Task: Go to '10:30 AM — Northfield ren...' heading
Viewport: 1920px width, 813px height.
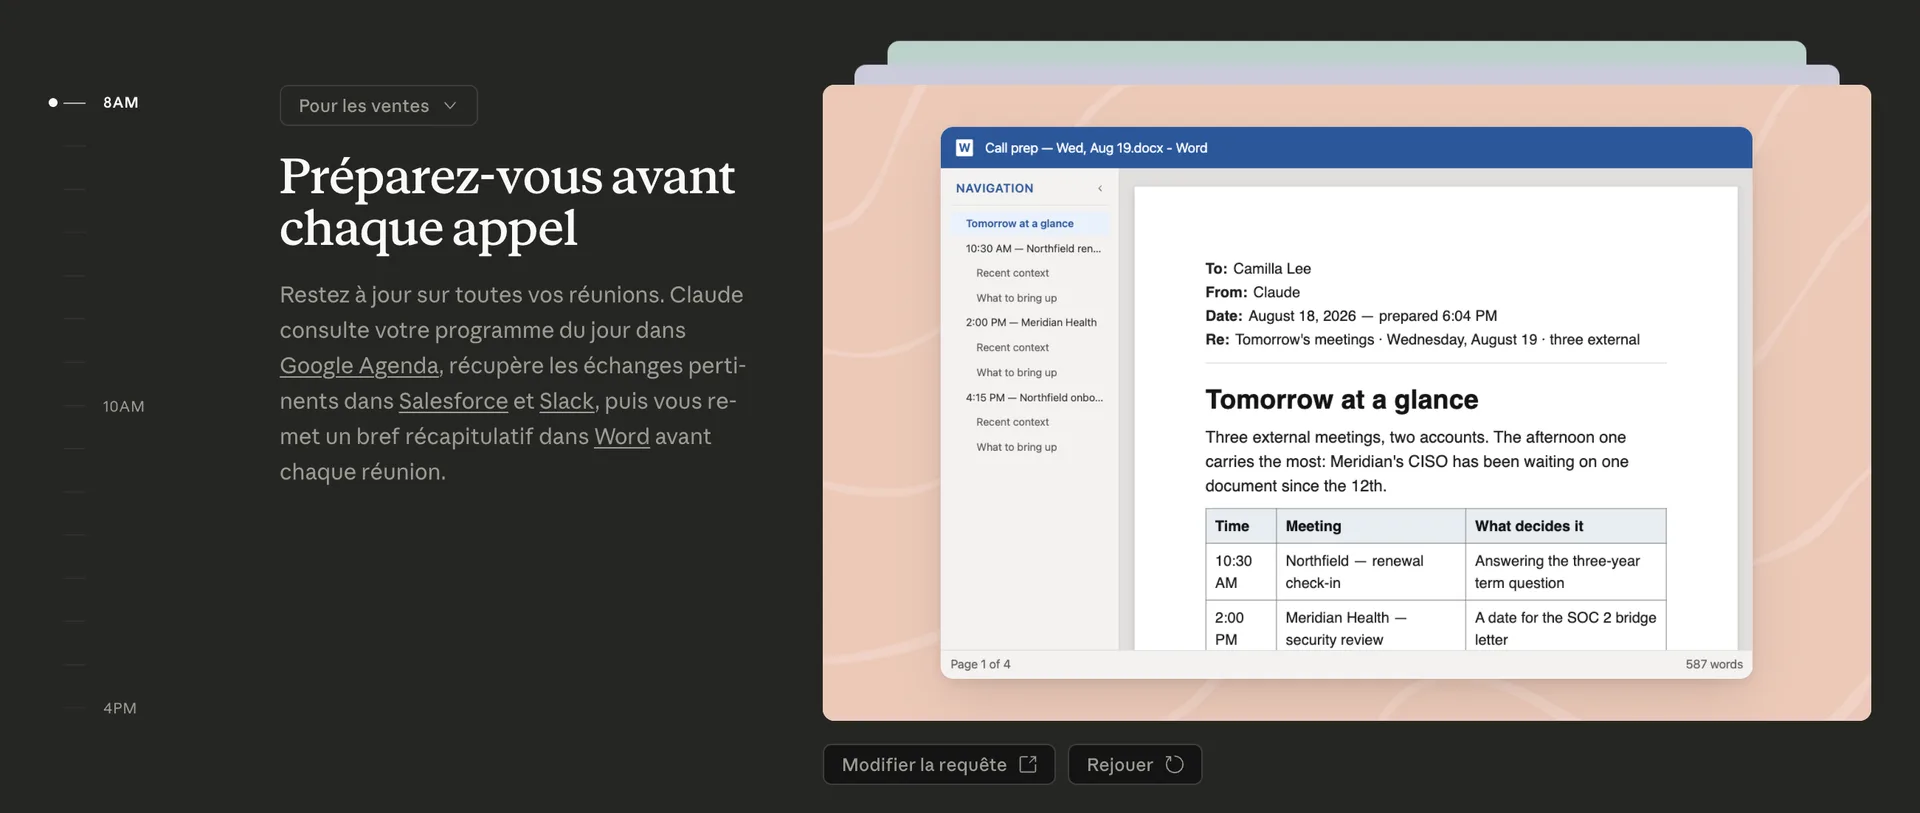Action: tap(1033, 249)
